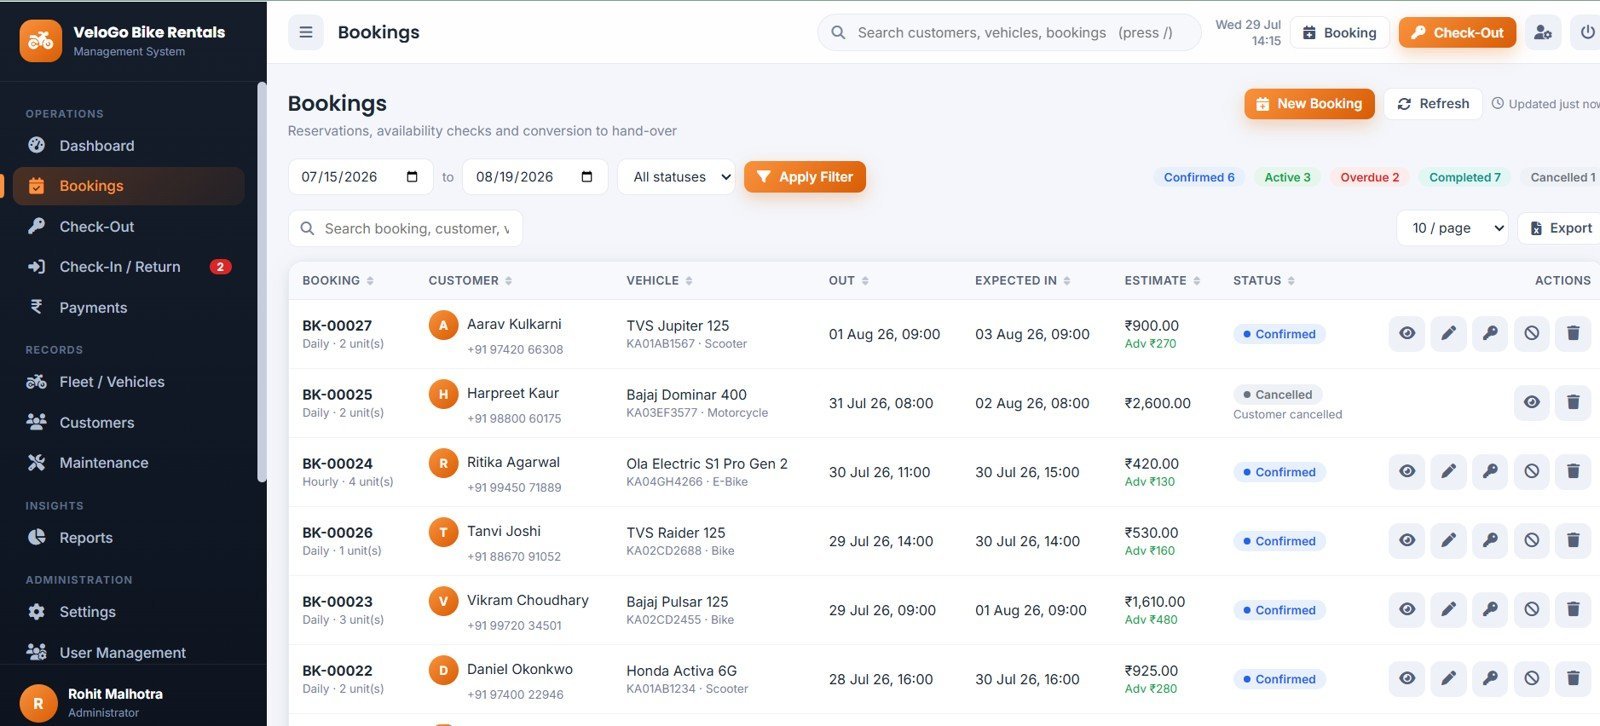This screenshot has height=726, width=1600.
Task: Go to Customers in sidebar
Action: click(x=129, y=422)
